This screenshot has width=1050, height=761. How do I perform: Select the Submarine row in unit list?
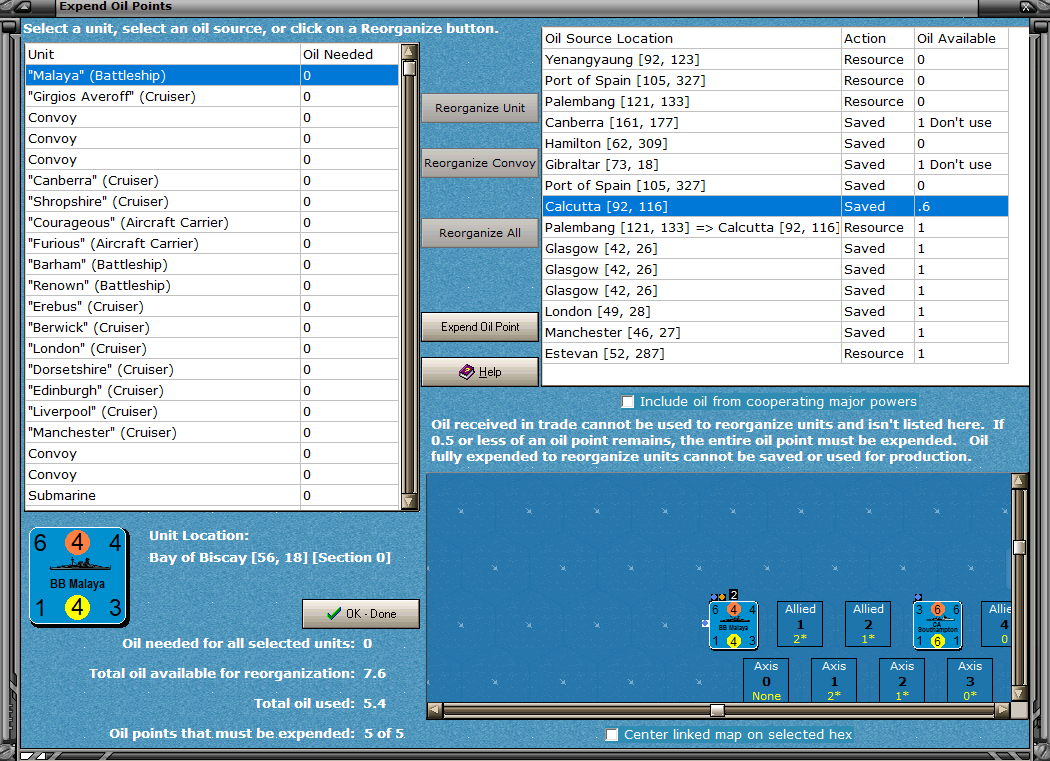(x=212, y=496)
